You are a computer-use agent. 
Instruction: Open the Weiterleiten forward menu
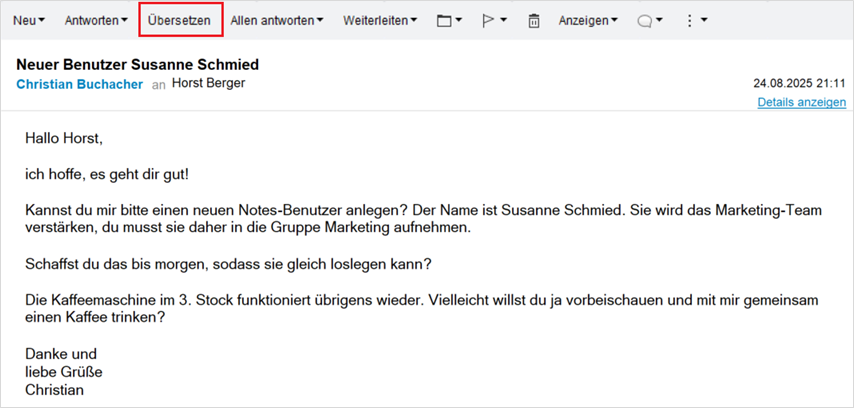click(380, 21)
